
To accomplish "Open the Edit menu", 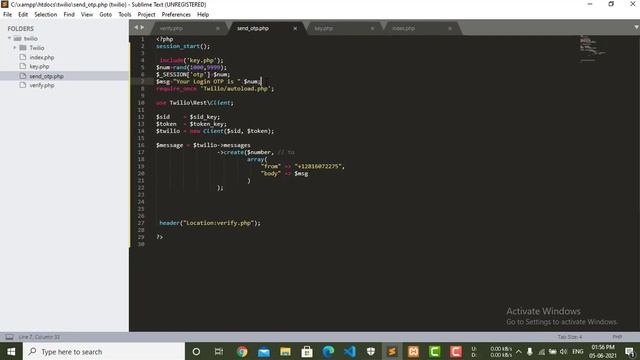I will tap(23, 14).
